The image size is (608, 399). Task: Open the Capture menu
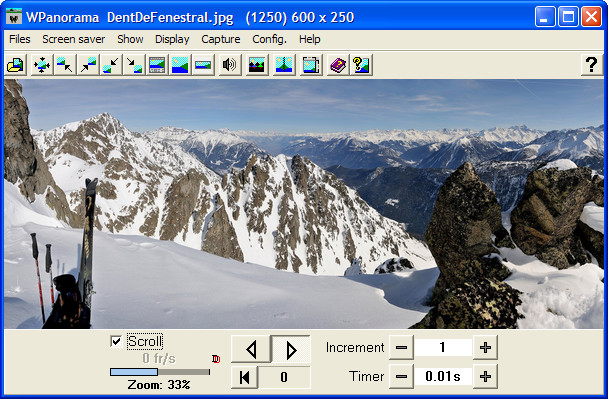click(221, 39)
